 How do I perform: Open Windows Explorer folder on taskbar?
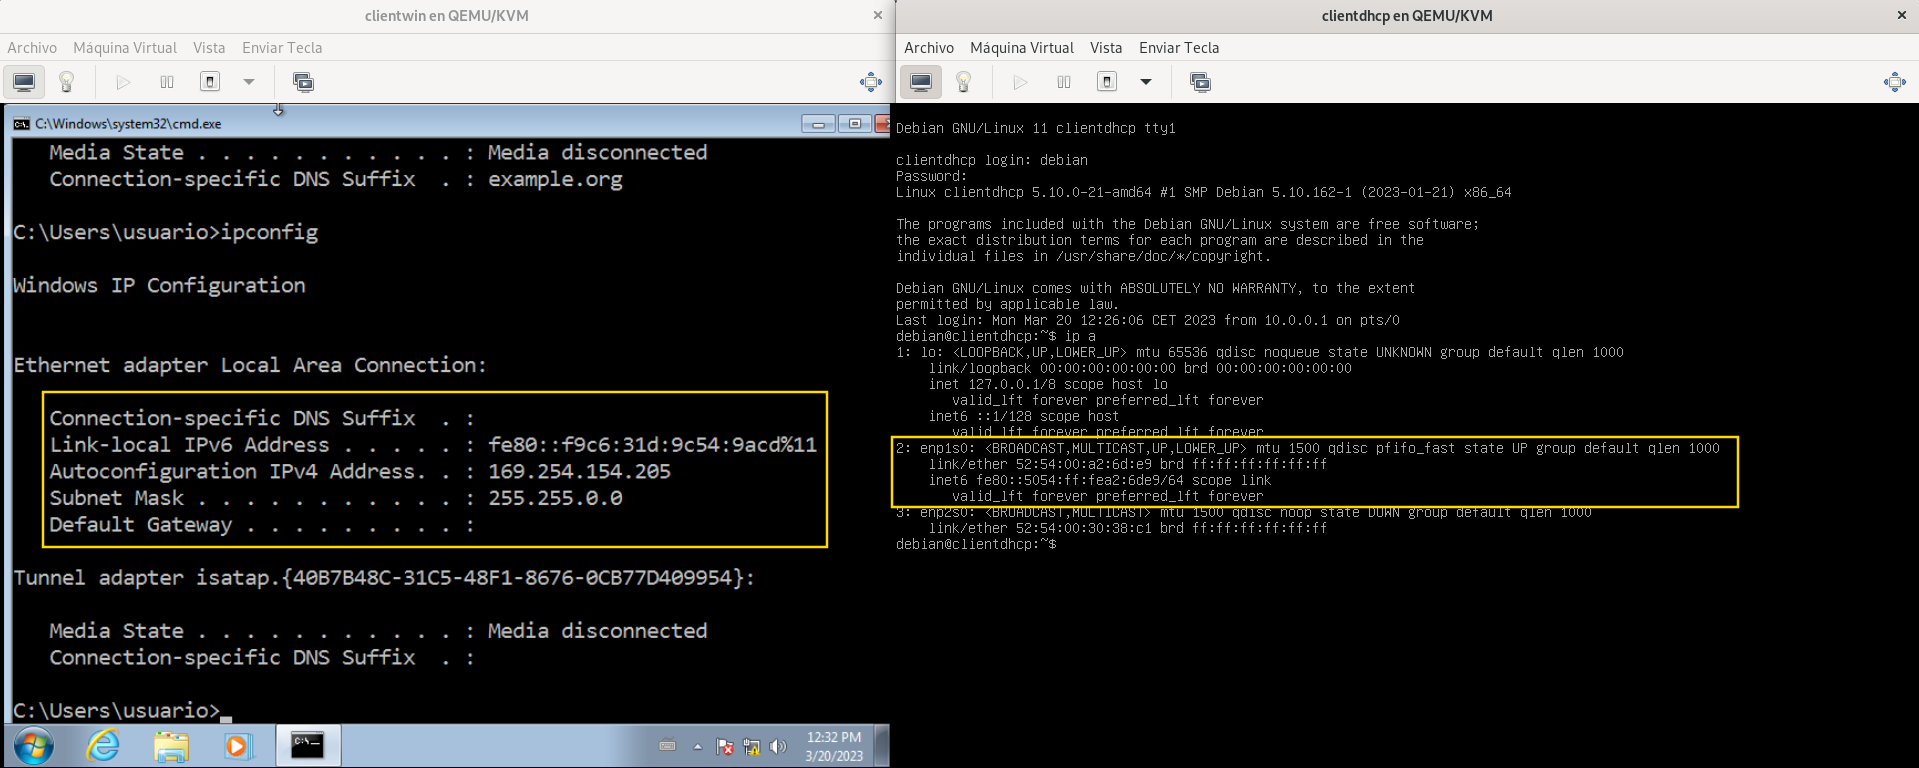click(171, 746)
